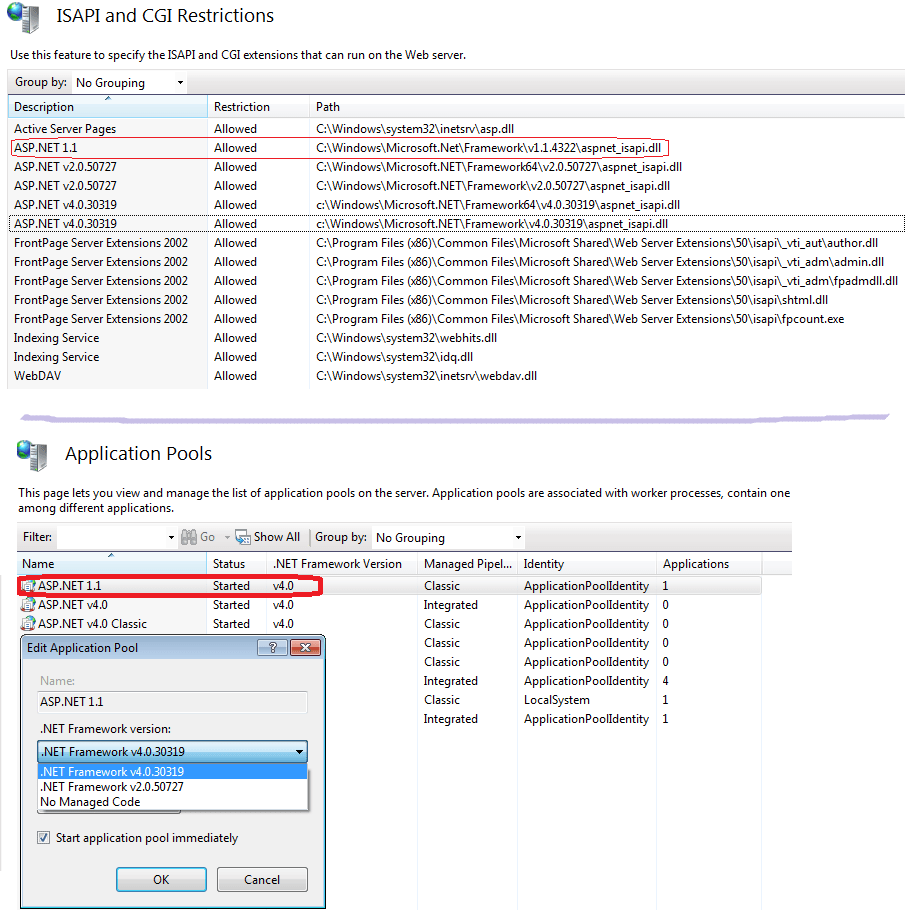Click the Go filter button
905x921 pixels.
point(199,537)
